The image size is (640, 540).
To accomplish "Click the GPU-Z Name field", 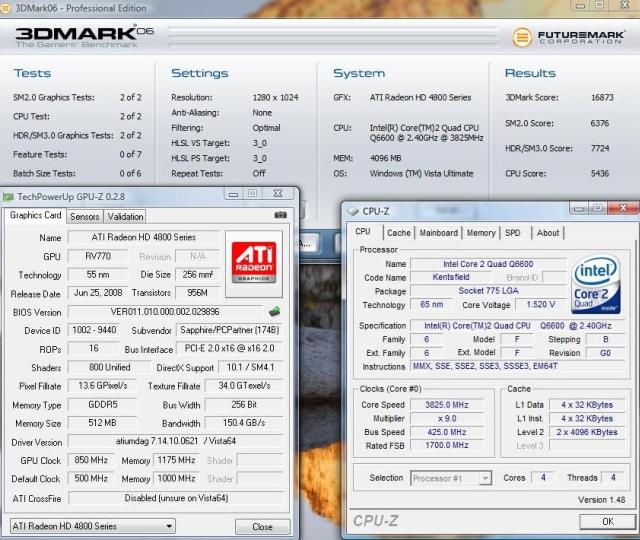I will (x=143, y=237).
